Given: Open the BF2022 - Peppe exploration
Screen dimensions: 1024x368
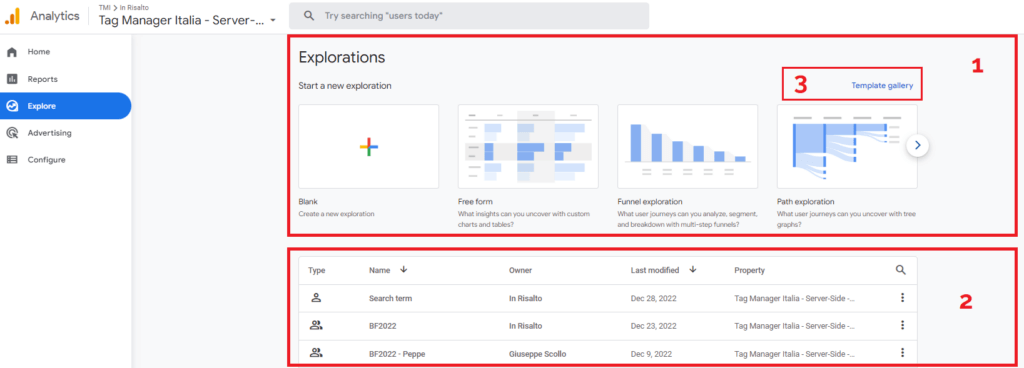Looking at the screenshot, I should pyautogui.click(x=397, y=354).
